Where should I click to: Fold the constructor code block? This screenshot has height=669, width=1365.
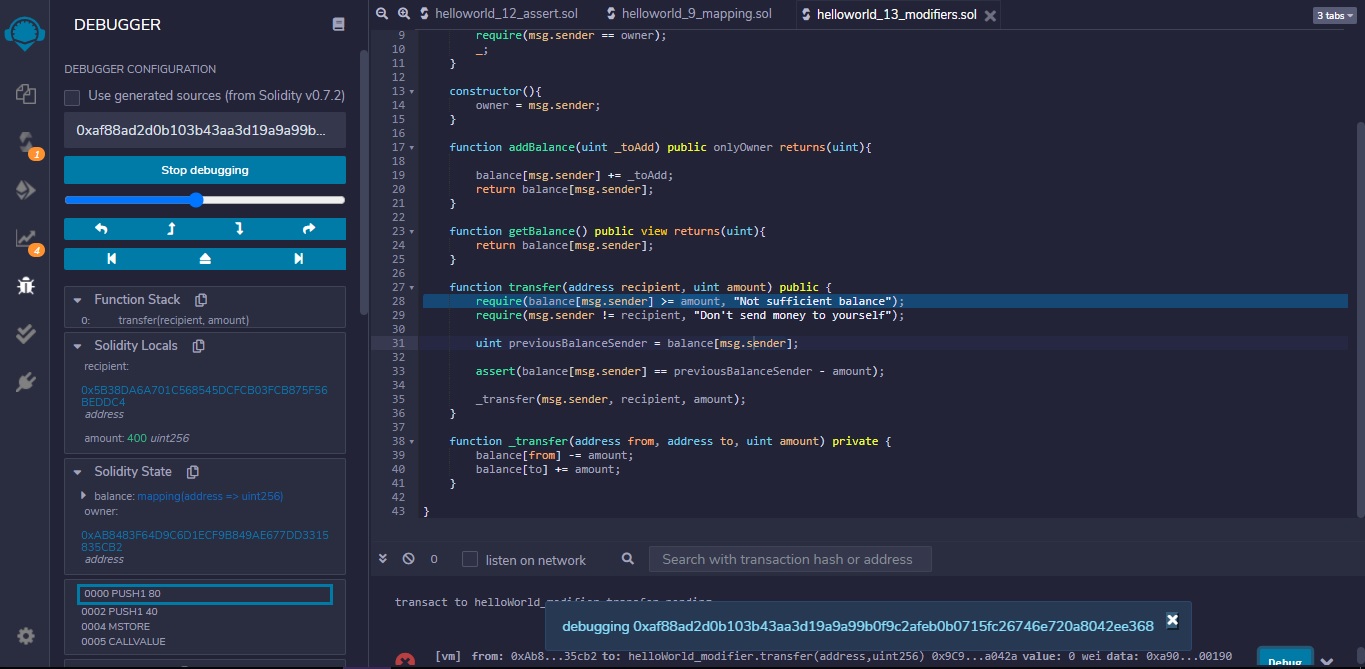click(x=412, y=91)
